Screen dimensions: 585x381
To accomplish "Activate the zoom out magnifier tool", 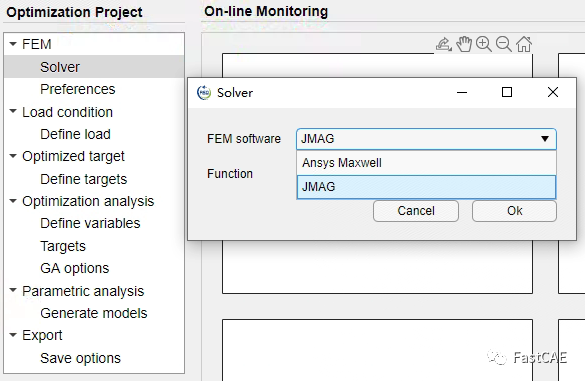I will click(x=504, y=44).
